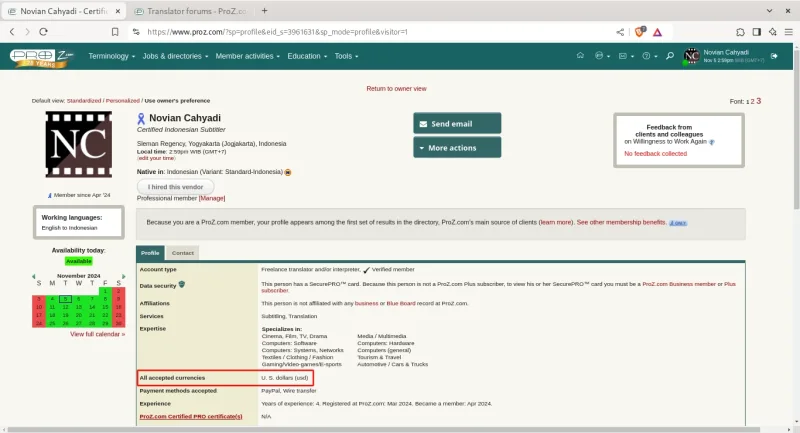Image resolution: width=800 pixels, height=433 pixels.
Task: Open the View full calendar link
Action: pos(97,334)
